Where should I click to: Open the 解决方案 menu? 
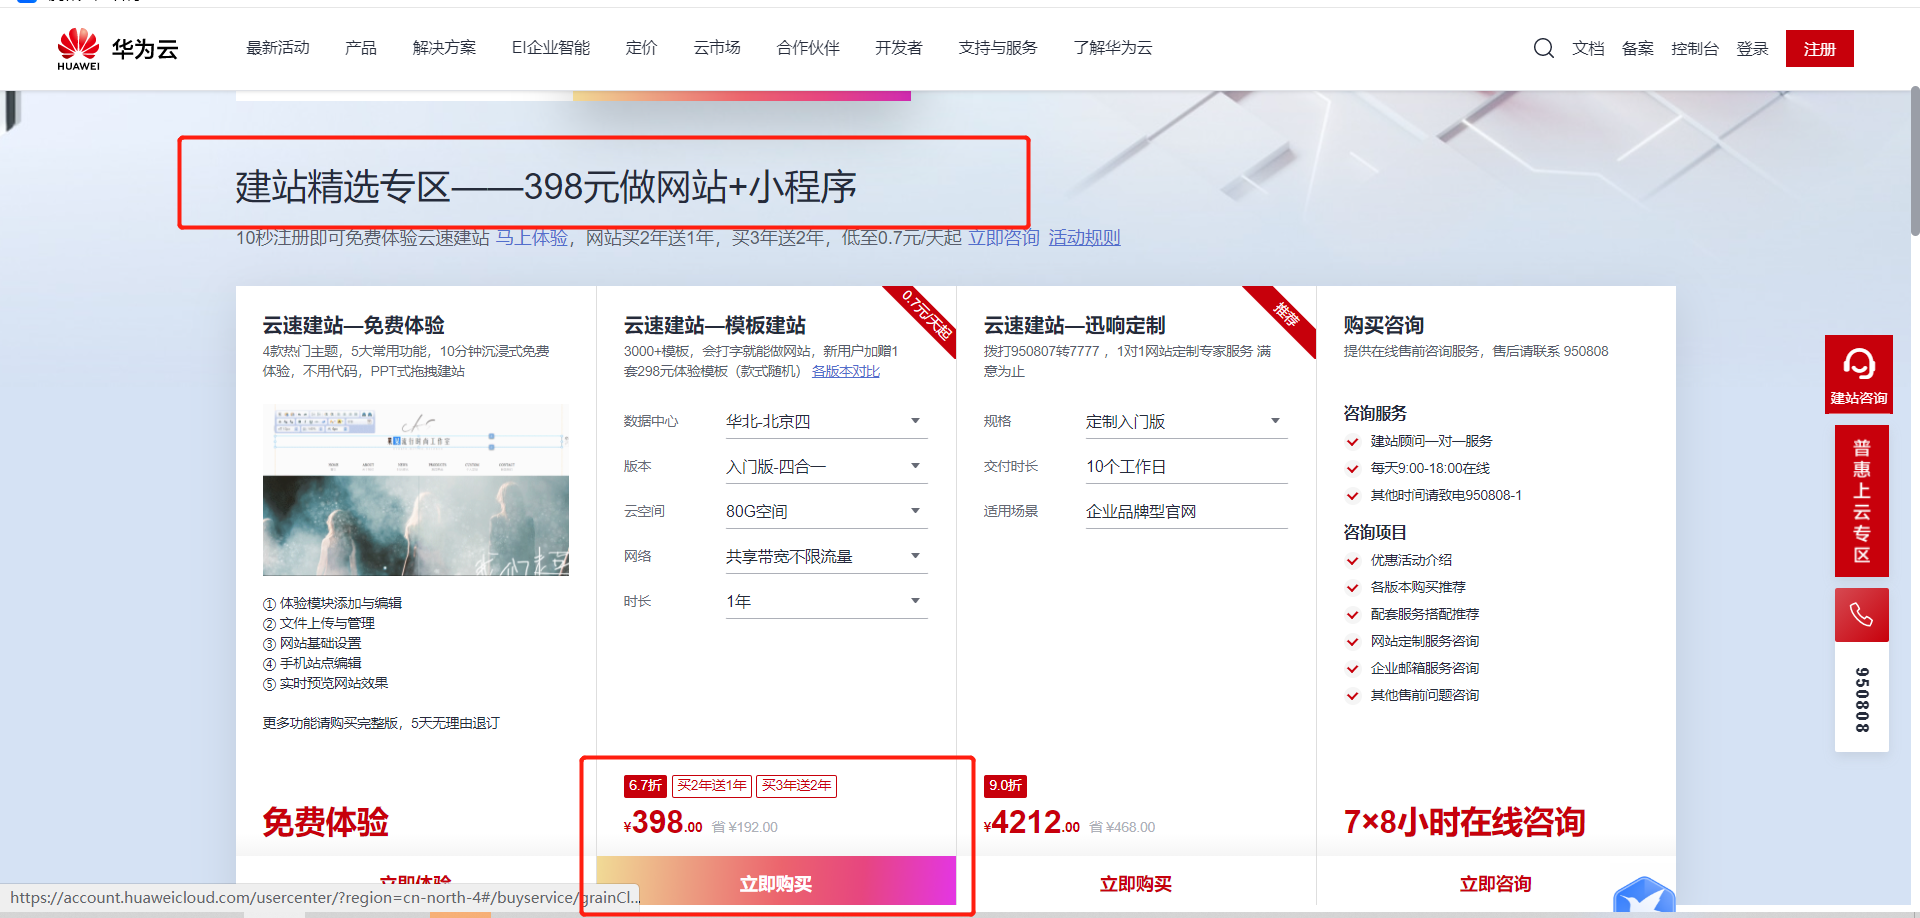444,48
